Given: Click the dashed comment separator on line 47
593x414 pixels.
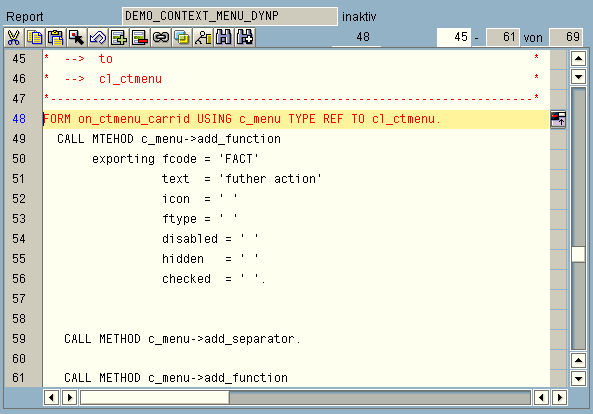Looking at the screenshot, I should click(292, 98).
